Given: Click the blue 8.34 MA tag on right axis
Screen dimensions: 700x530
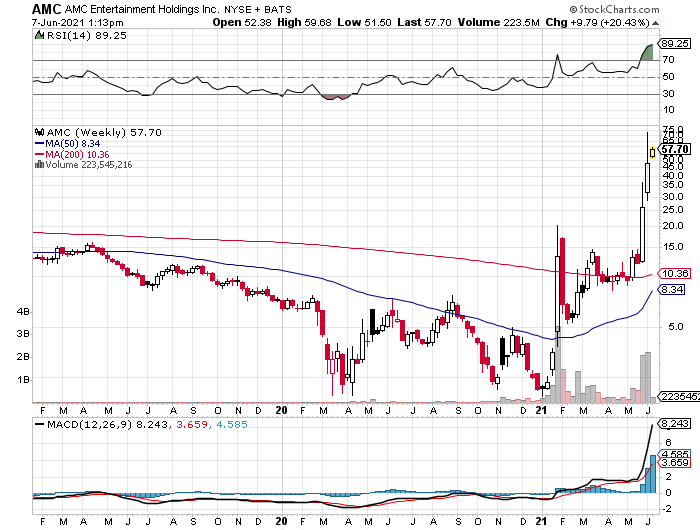Looking at the screenshot, I should tap(672, 289).
